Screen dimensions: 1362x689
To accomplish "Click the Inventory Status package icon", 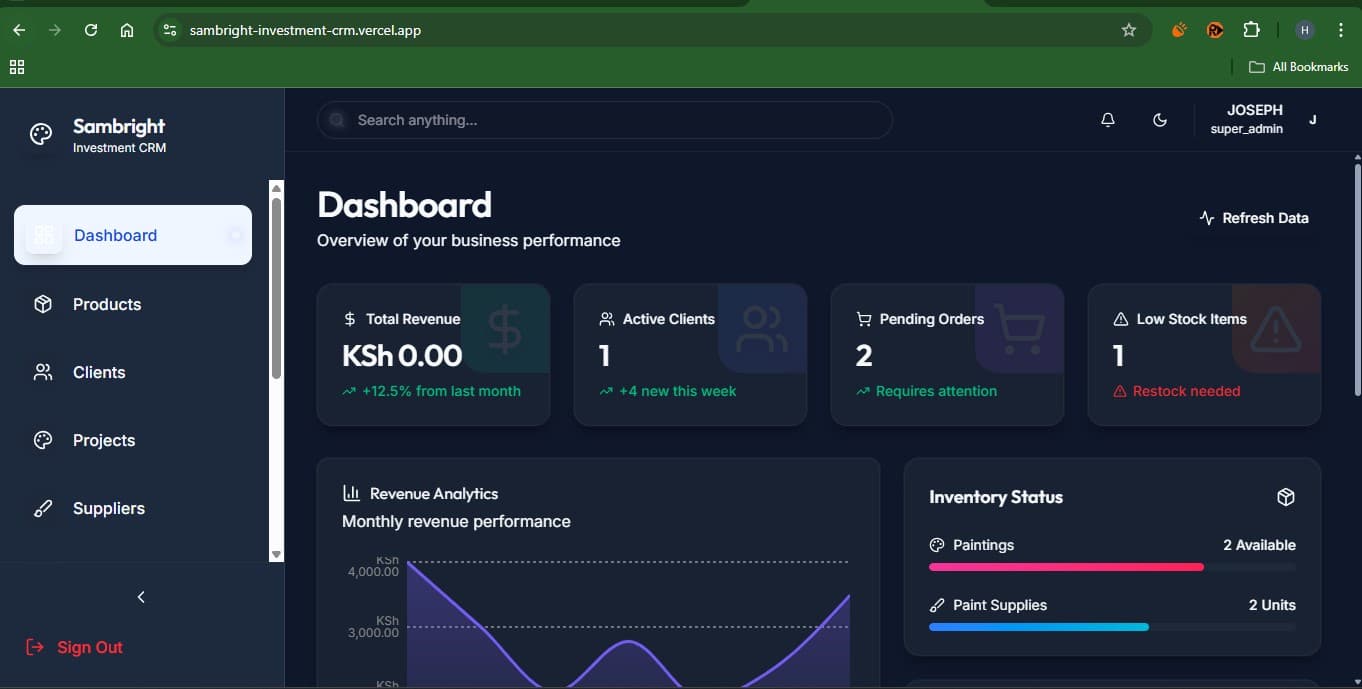I will pyautogui.click(x=1286, y=497).
